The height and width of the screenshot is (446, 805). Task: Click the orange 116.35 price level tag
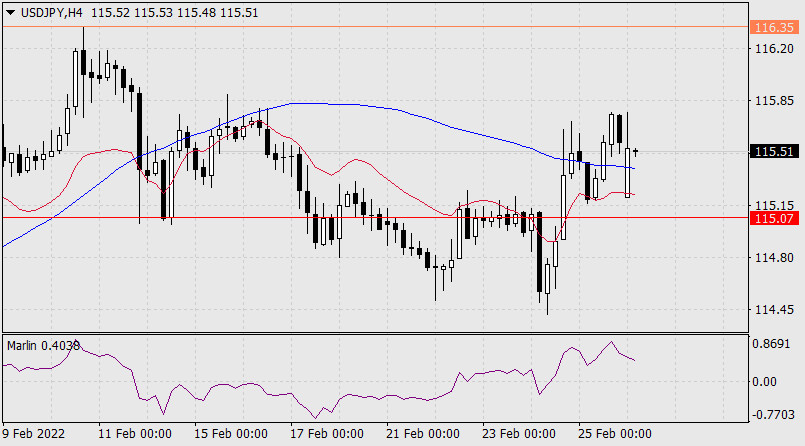point(774,27)
